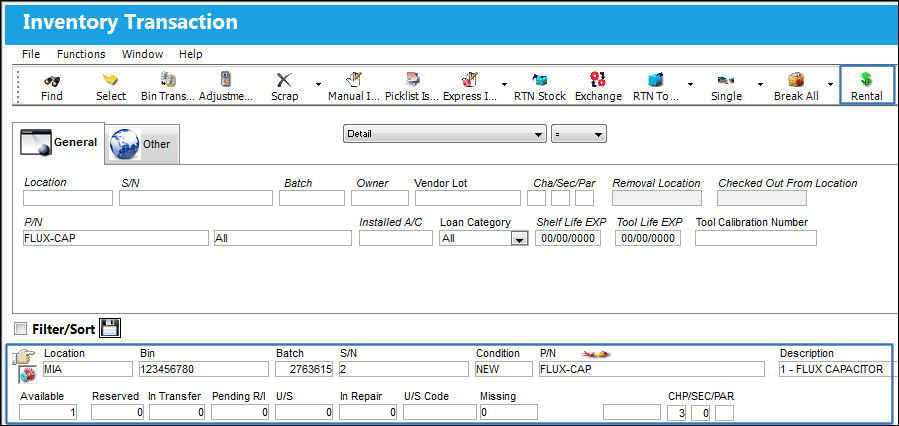Open the Functions menu
The image size is (899, 426).
[x=81, y=54]
